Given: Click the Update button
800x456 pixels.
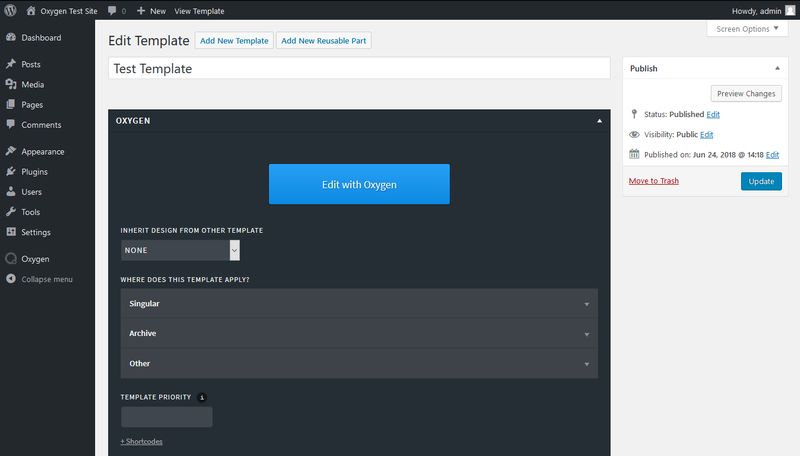Looking at the screenshot, I should click(761, 181).
